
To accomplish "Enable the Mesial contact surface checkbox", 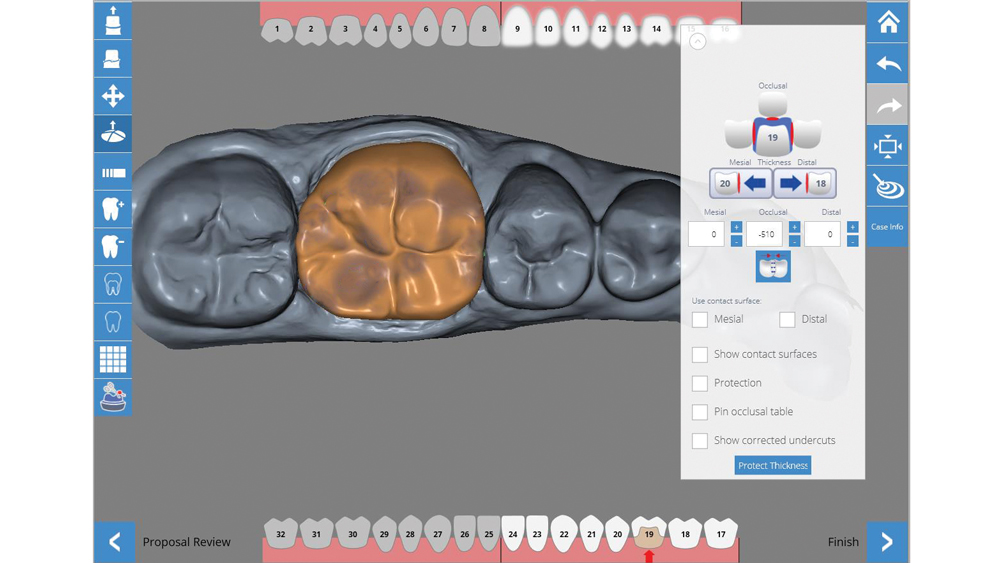I will click(700, 319).
